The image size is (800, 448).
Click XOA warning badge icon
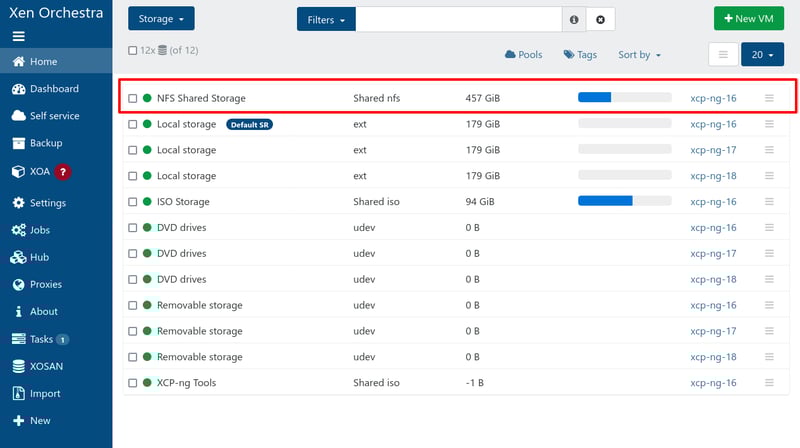click(x=63, y=172)
